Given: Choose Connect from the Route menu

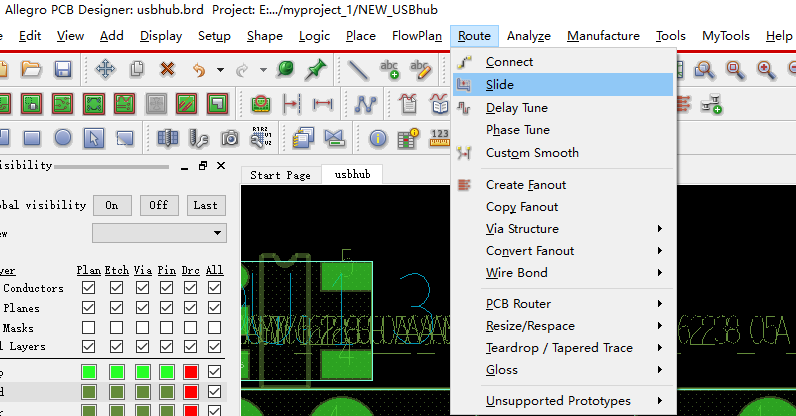Looking at the screenshot, I should click(x=563, y=62).
